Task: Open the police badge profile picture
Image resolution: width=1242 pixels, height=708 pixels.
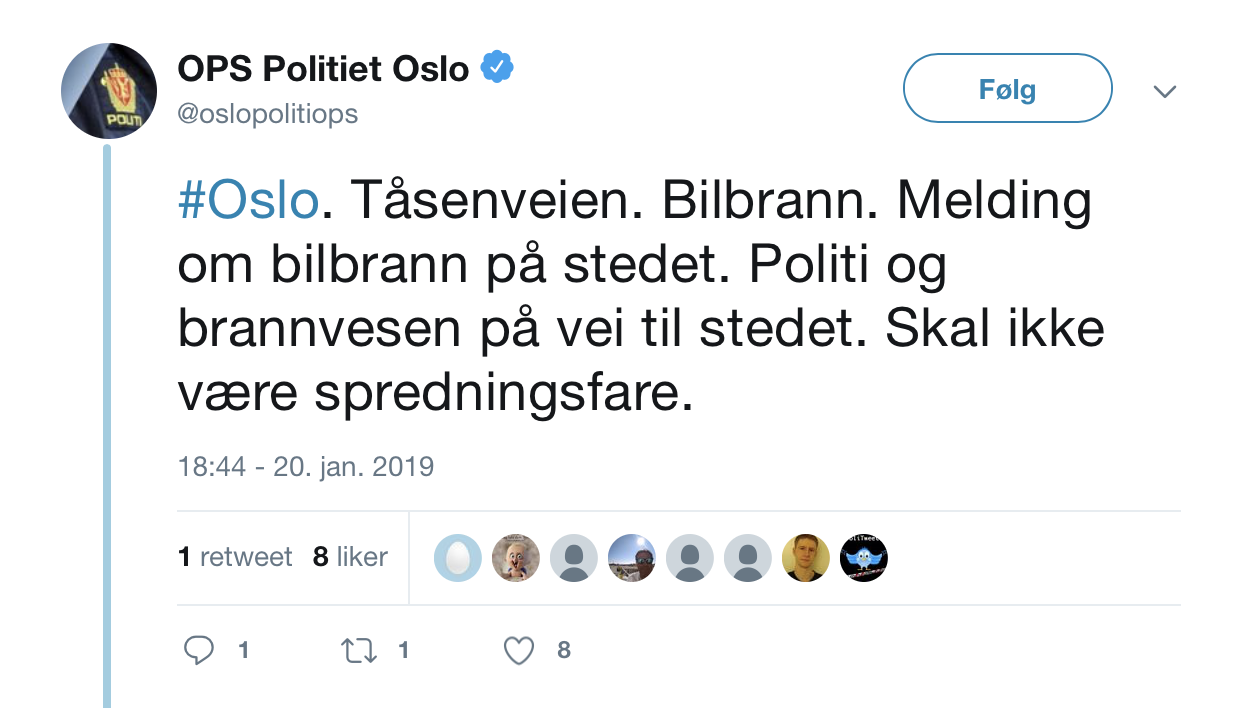Action: click(109, 92)
